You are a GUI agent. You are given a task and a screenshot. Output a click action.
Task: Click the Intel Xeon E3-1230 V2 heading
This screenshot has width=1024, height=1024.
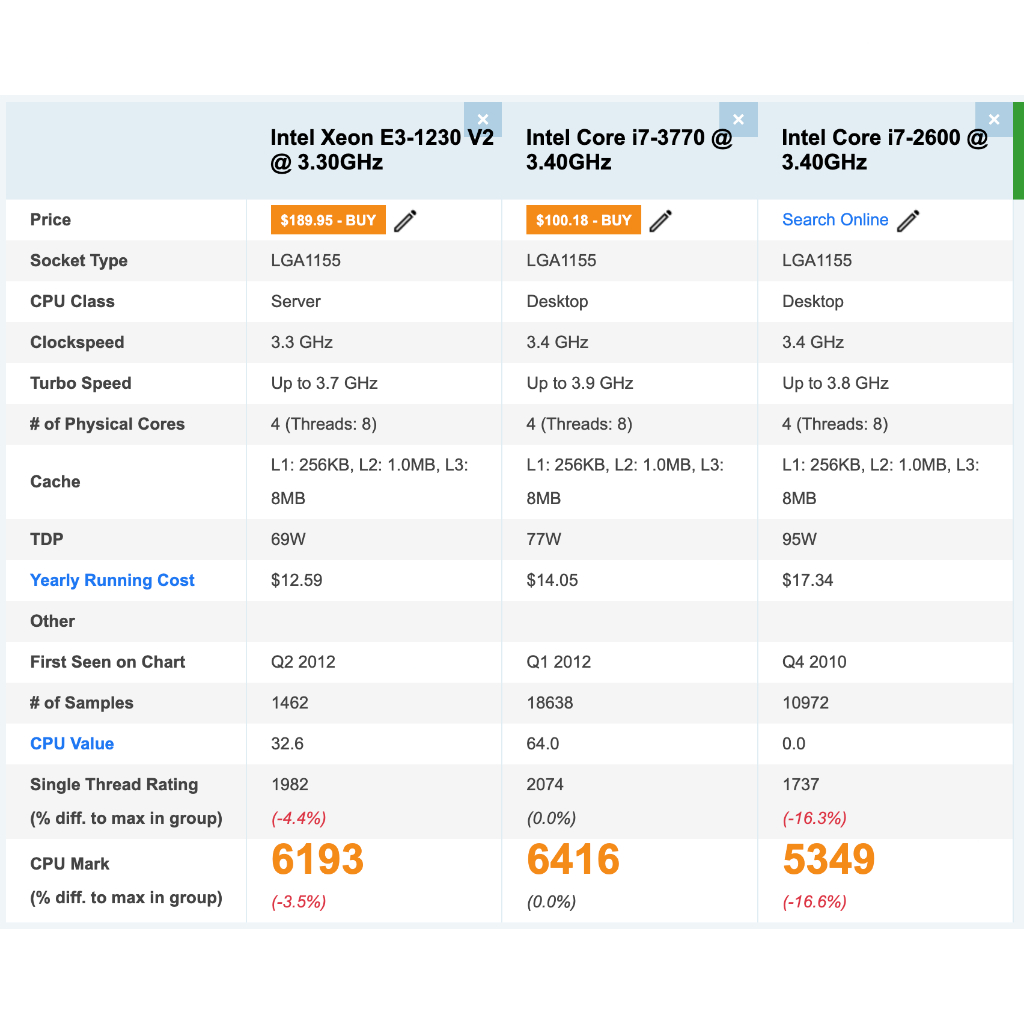(x=382, y=150)
